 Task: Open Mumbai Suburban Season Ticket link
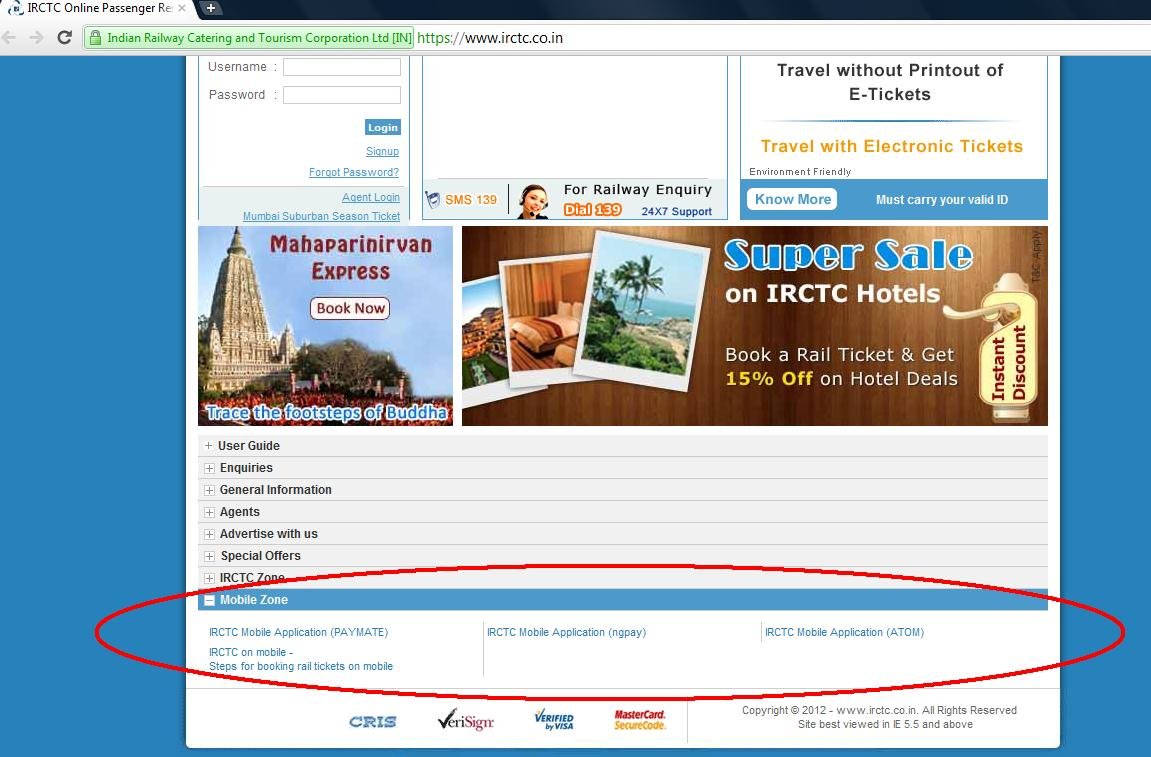322,216
